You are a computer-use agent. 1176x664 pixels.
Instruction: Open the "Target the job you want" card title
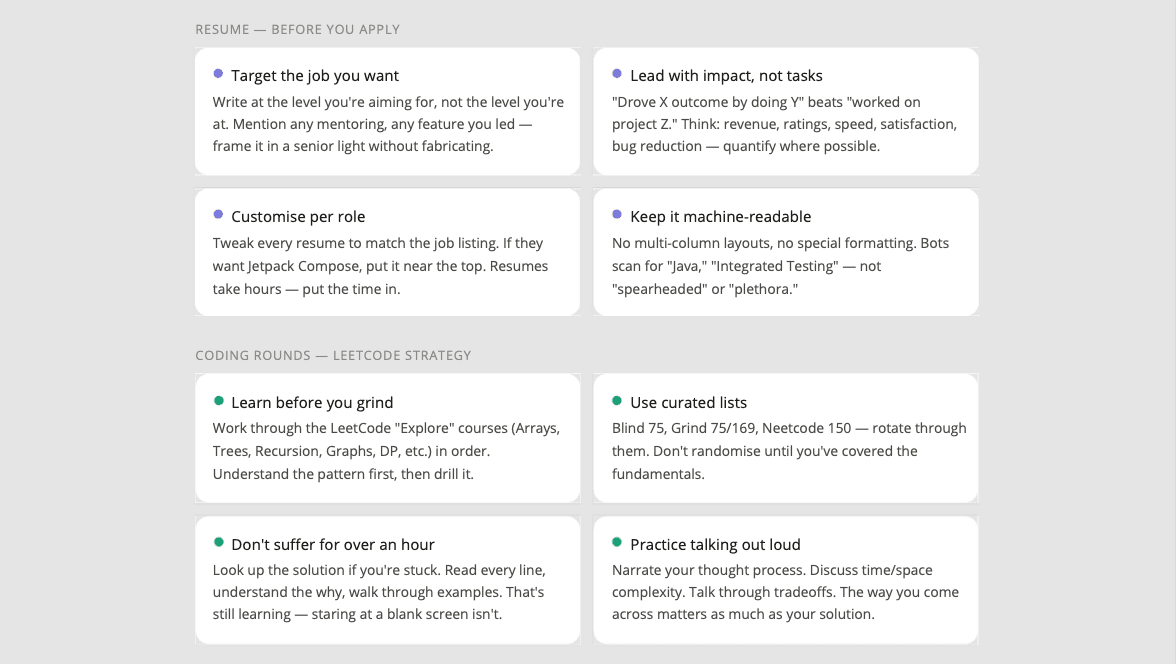coord(315,76)
